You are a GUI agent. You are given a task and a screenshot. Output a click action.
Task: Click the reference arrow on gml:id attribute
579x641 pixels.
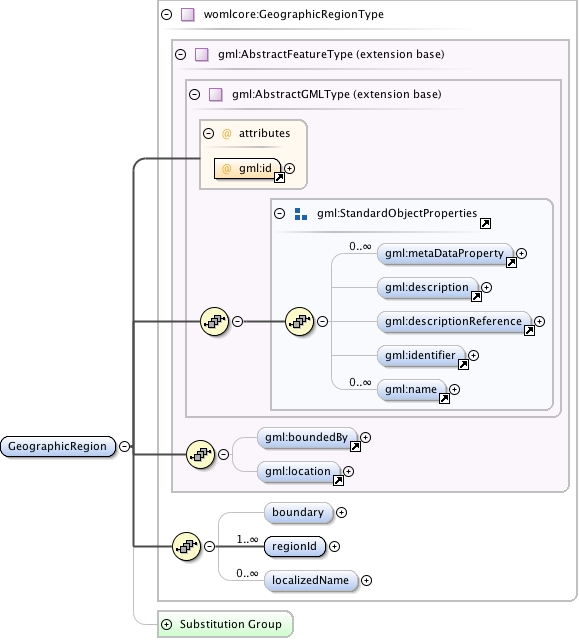click(x=279, y=177)
